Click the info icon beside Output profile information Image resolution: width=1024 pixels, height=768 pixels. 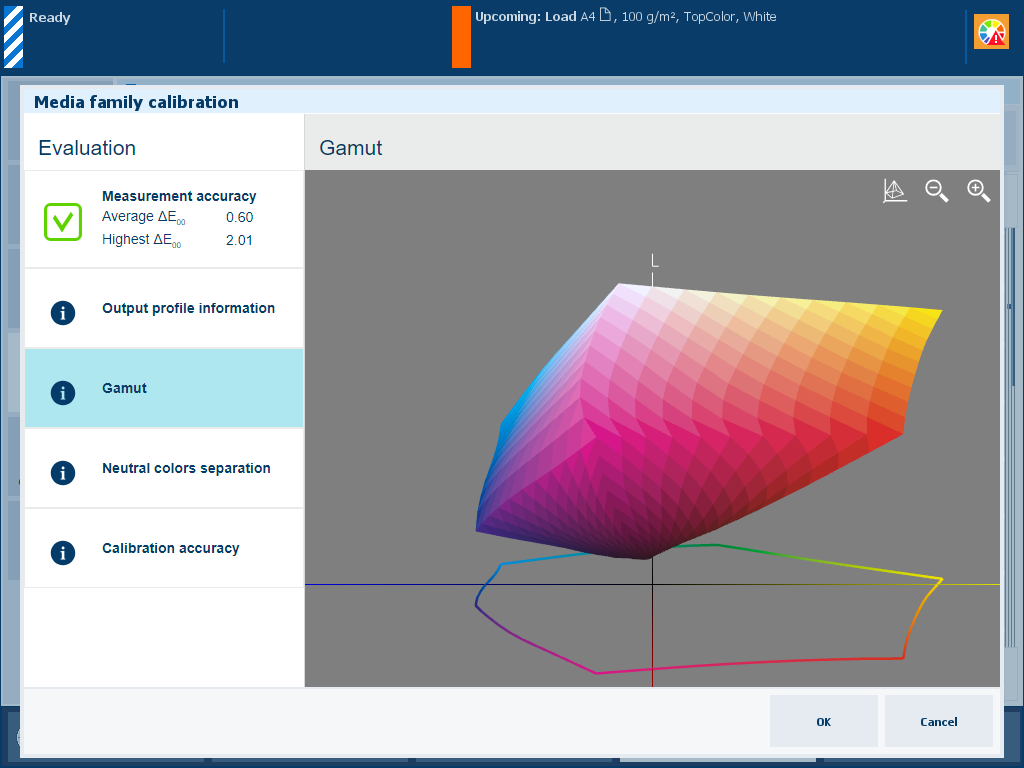click(63, 312)
